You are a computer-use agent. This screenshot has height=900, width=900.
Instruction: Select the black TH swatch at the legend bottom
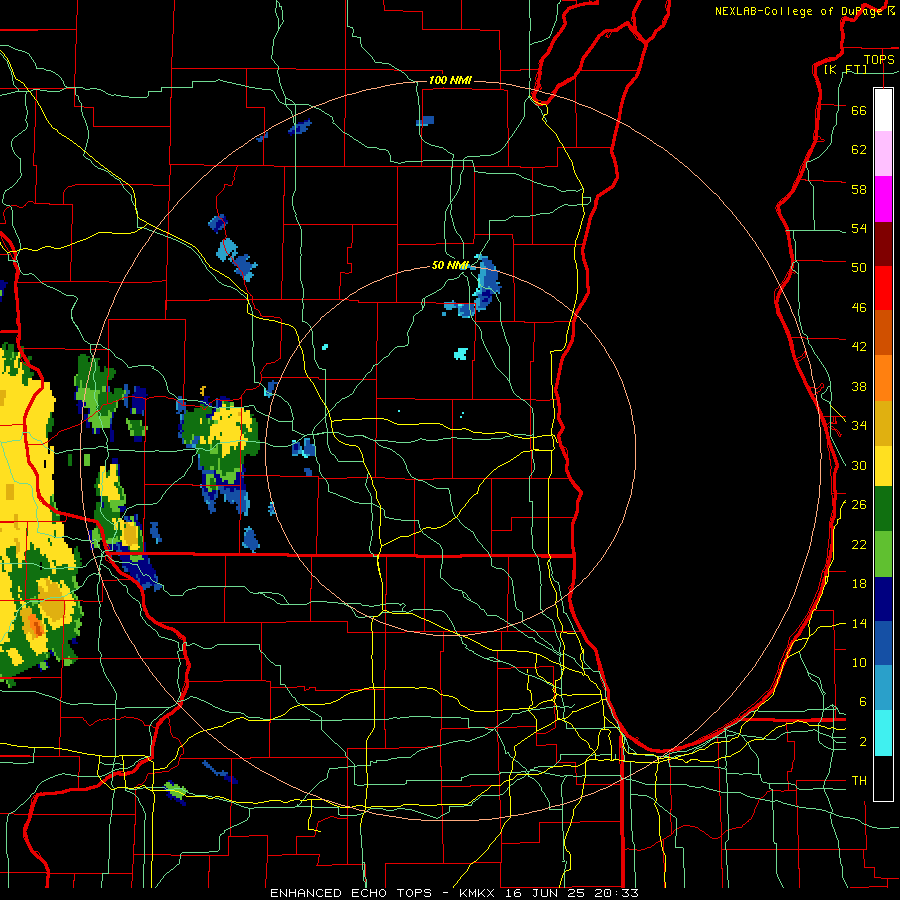click(x=883, y=778)
